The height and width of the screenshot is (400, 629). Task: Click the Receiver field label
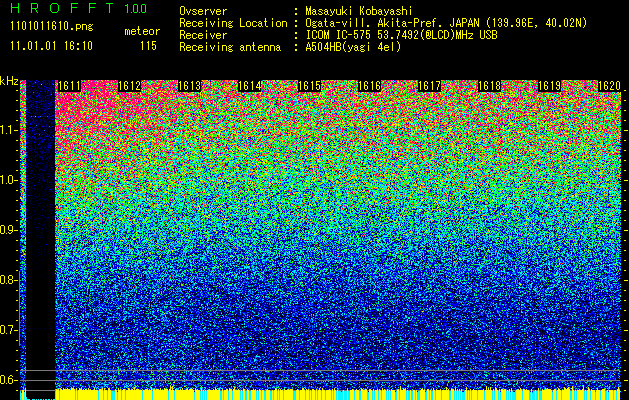coord(203,35)
